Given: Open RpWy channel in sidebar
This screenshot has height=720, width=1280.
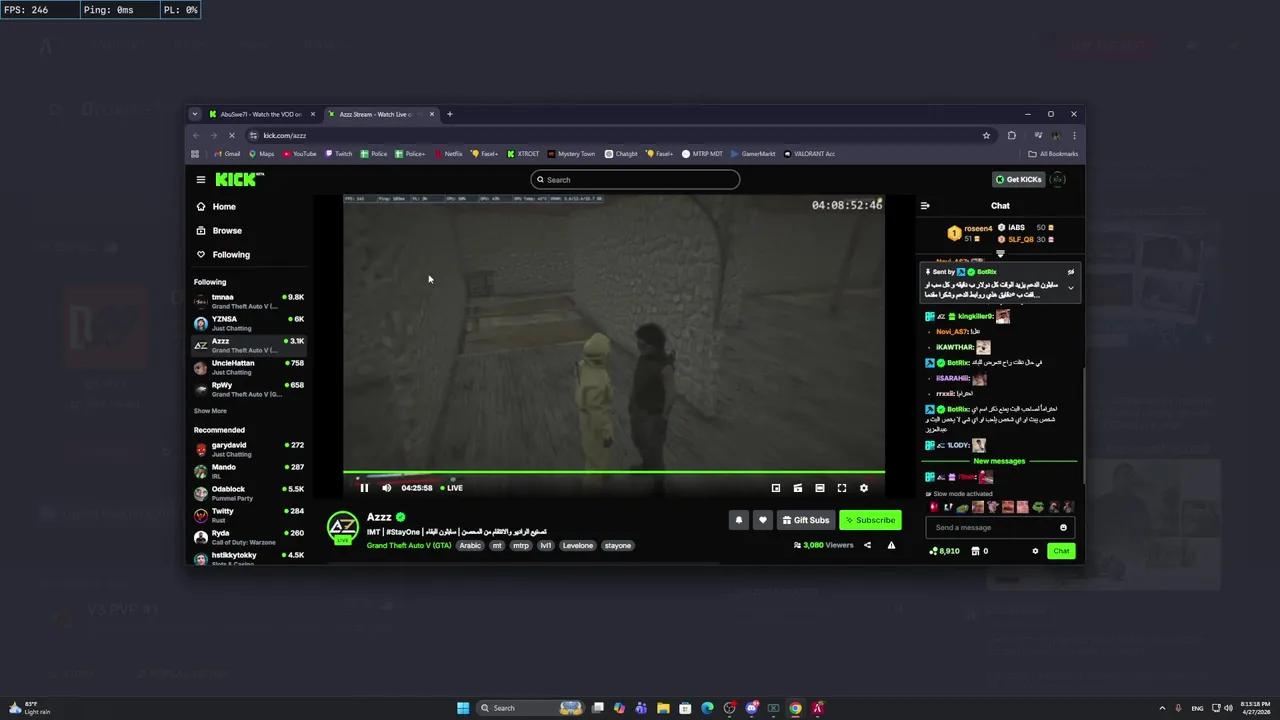Looking at the screenshot, I should click(249, 389).
